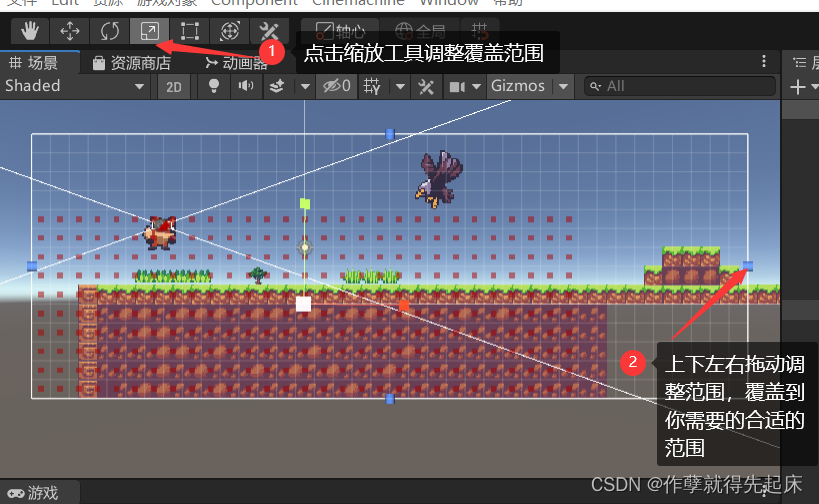Viewport: 819px width, 504px height.
Task: Select the small tree sprite
Action: 258,275
